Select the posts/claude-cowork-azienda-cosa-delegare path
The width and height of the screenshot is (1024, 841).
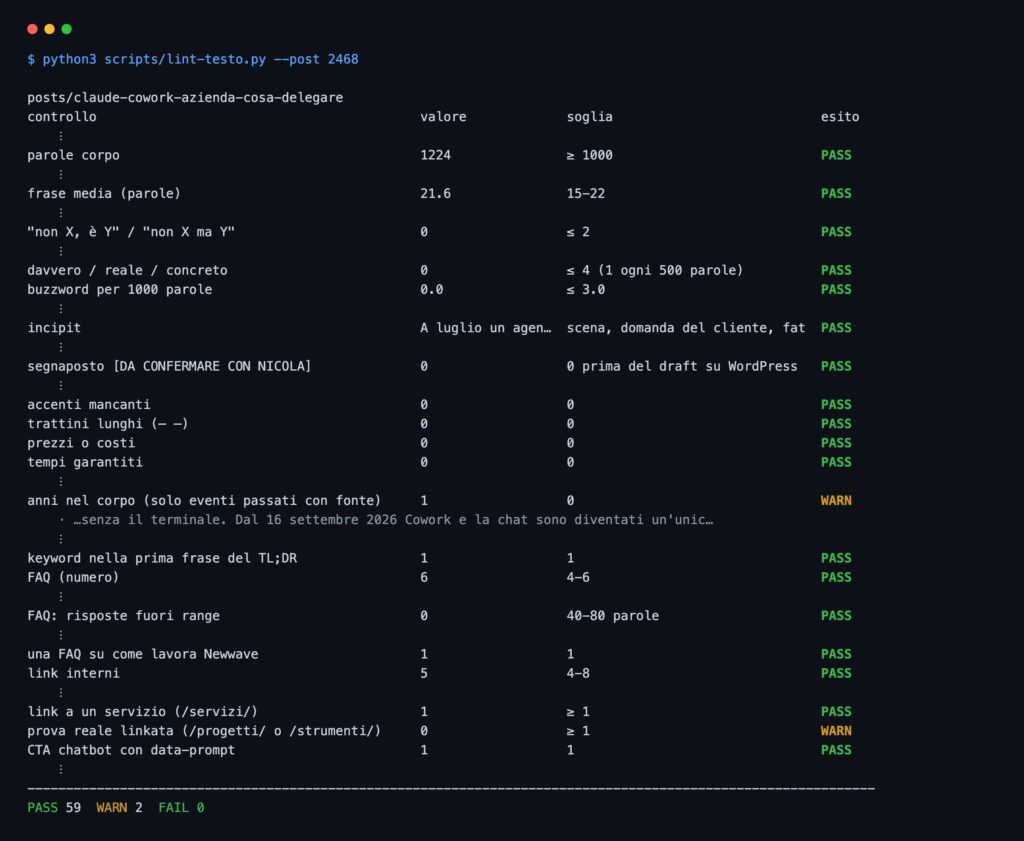pos(185,97)
